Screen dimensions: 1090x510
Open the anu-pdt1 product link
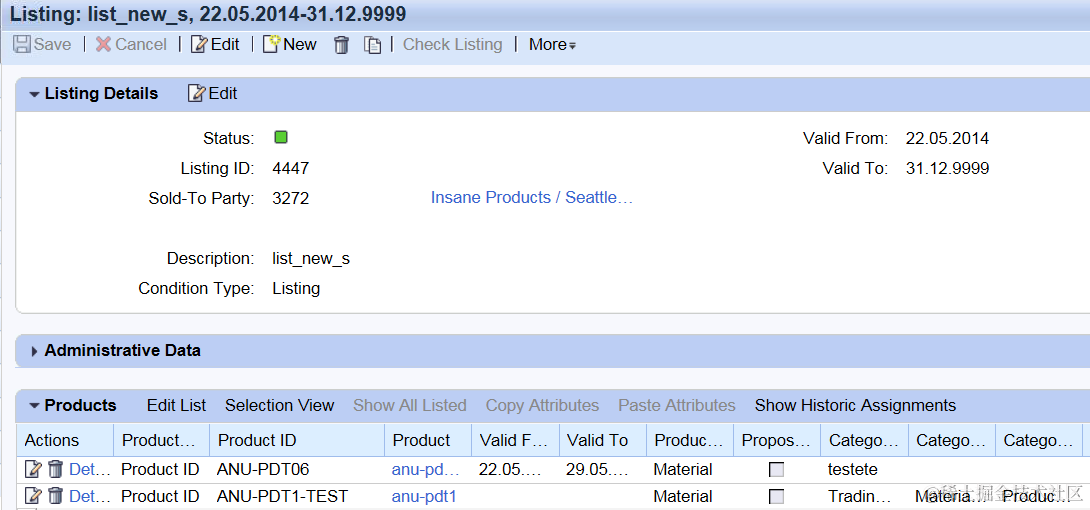tap(424, 496)
